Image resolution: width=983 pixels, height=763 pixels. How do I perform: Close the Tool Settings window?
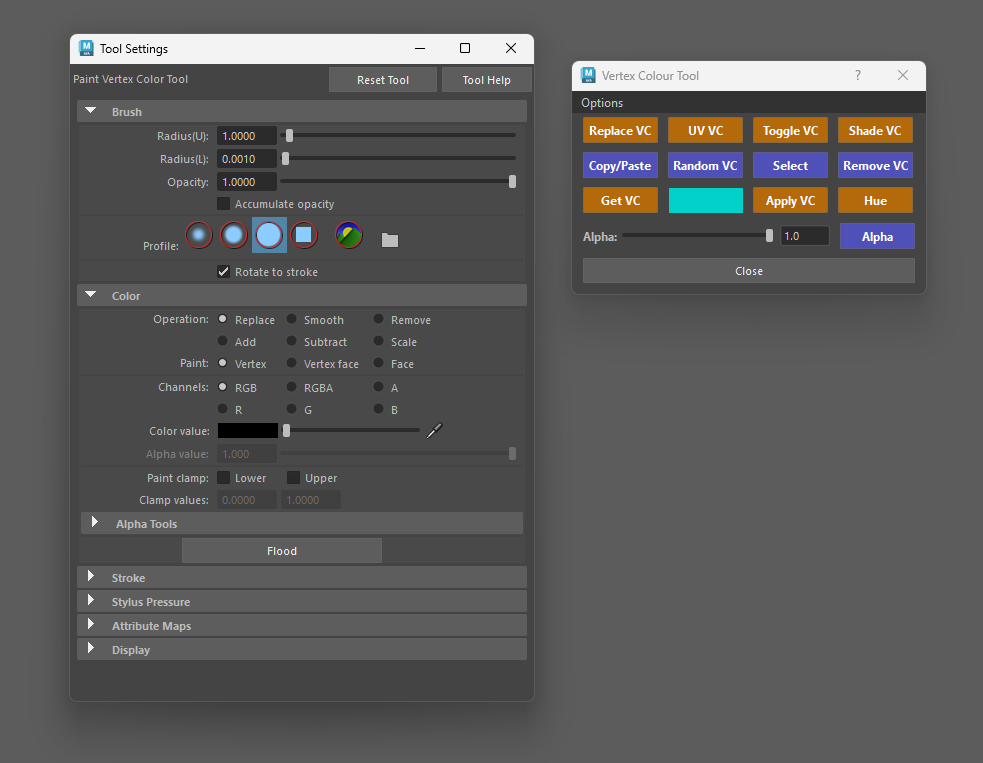(x=511, y=48)
